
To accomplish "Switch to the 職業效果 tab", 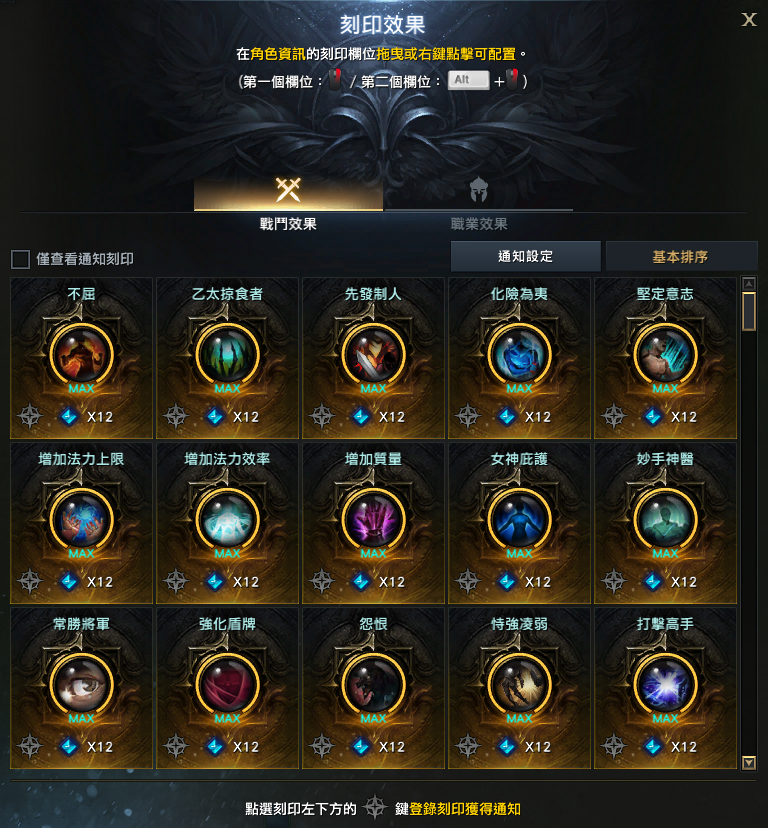I will coord(479,205).
